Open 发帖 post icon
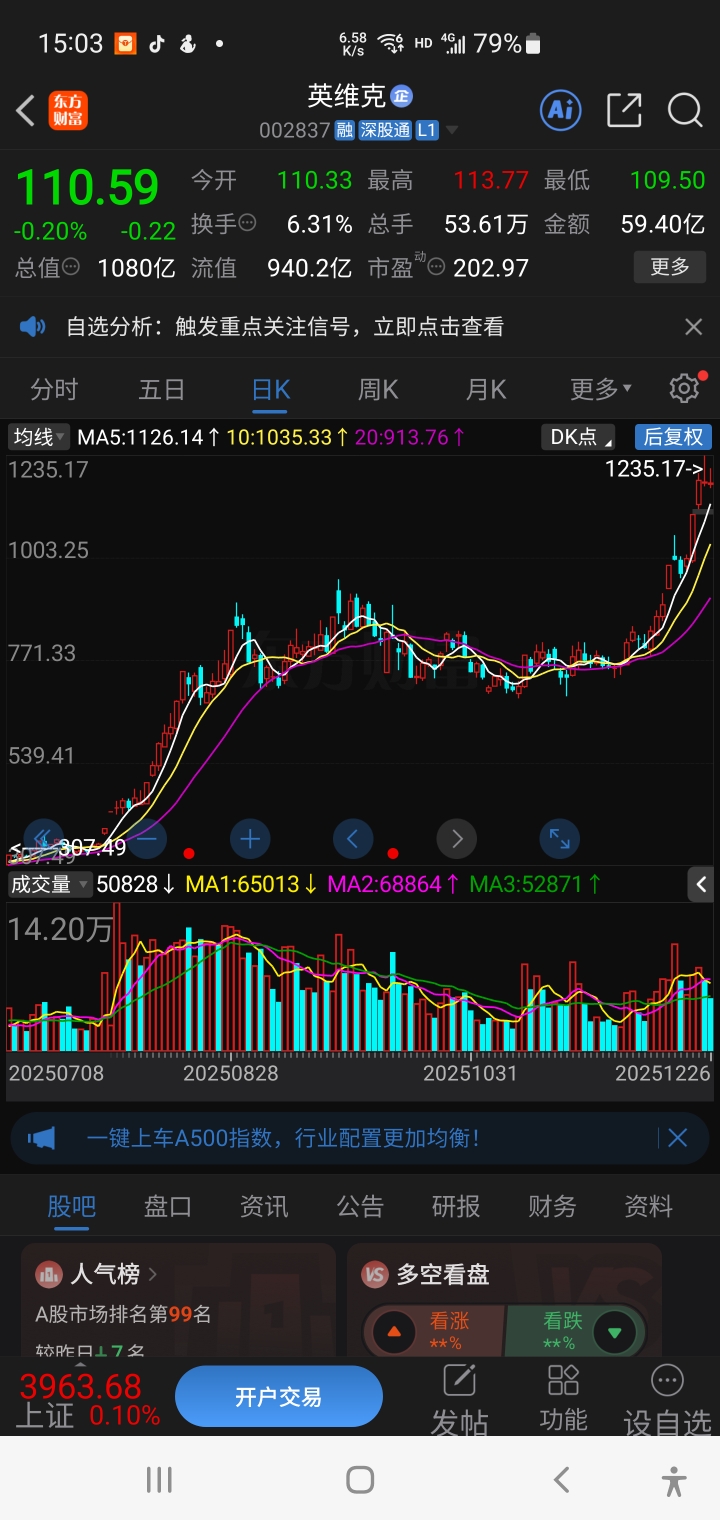This screenshot has width=720, height=1520. tap(459, 1398)
